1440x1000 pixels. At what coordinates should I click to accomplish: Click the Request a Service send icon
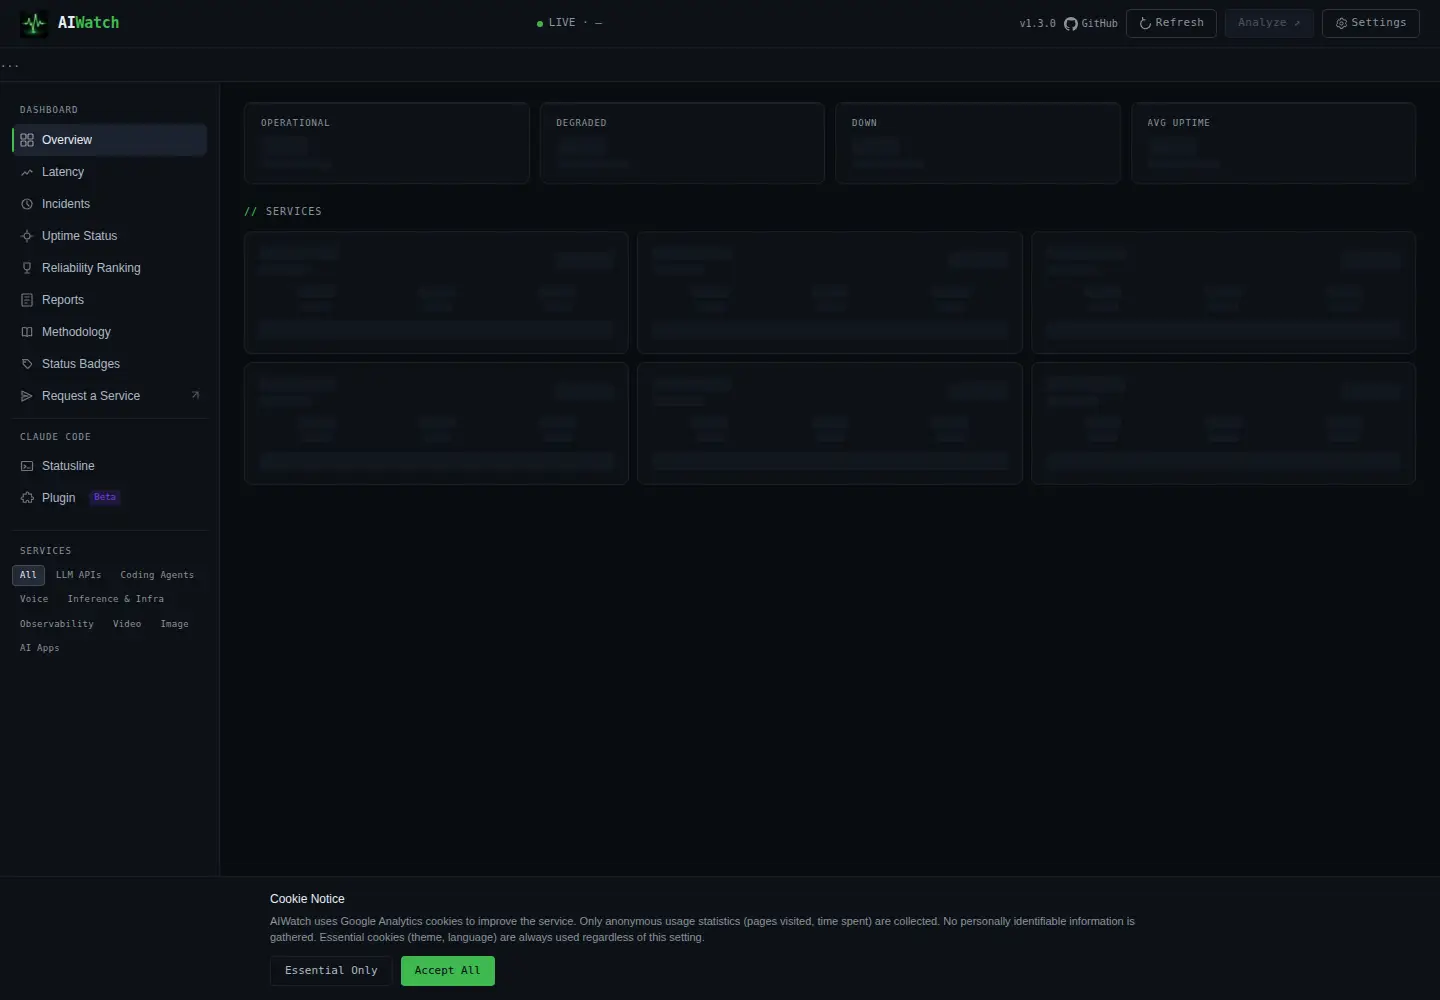(x=27, y=396)
